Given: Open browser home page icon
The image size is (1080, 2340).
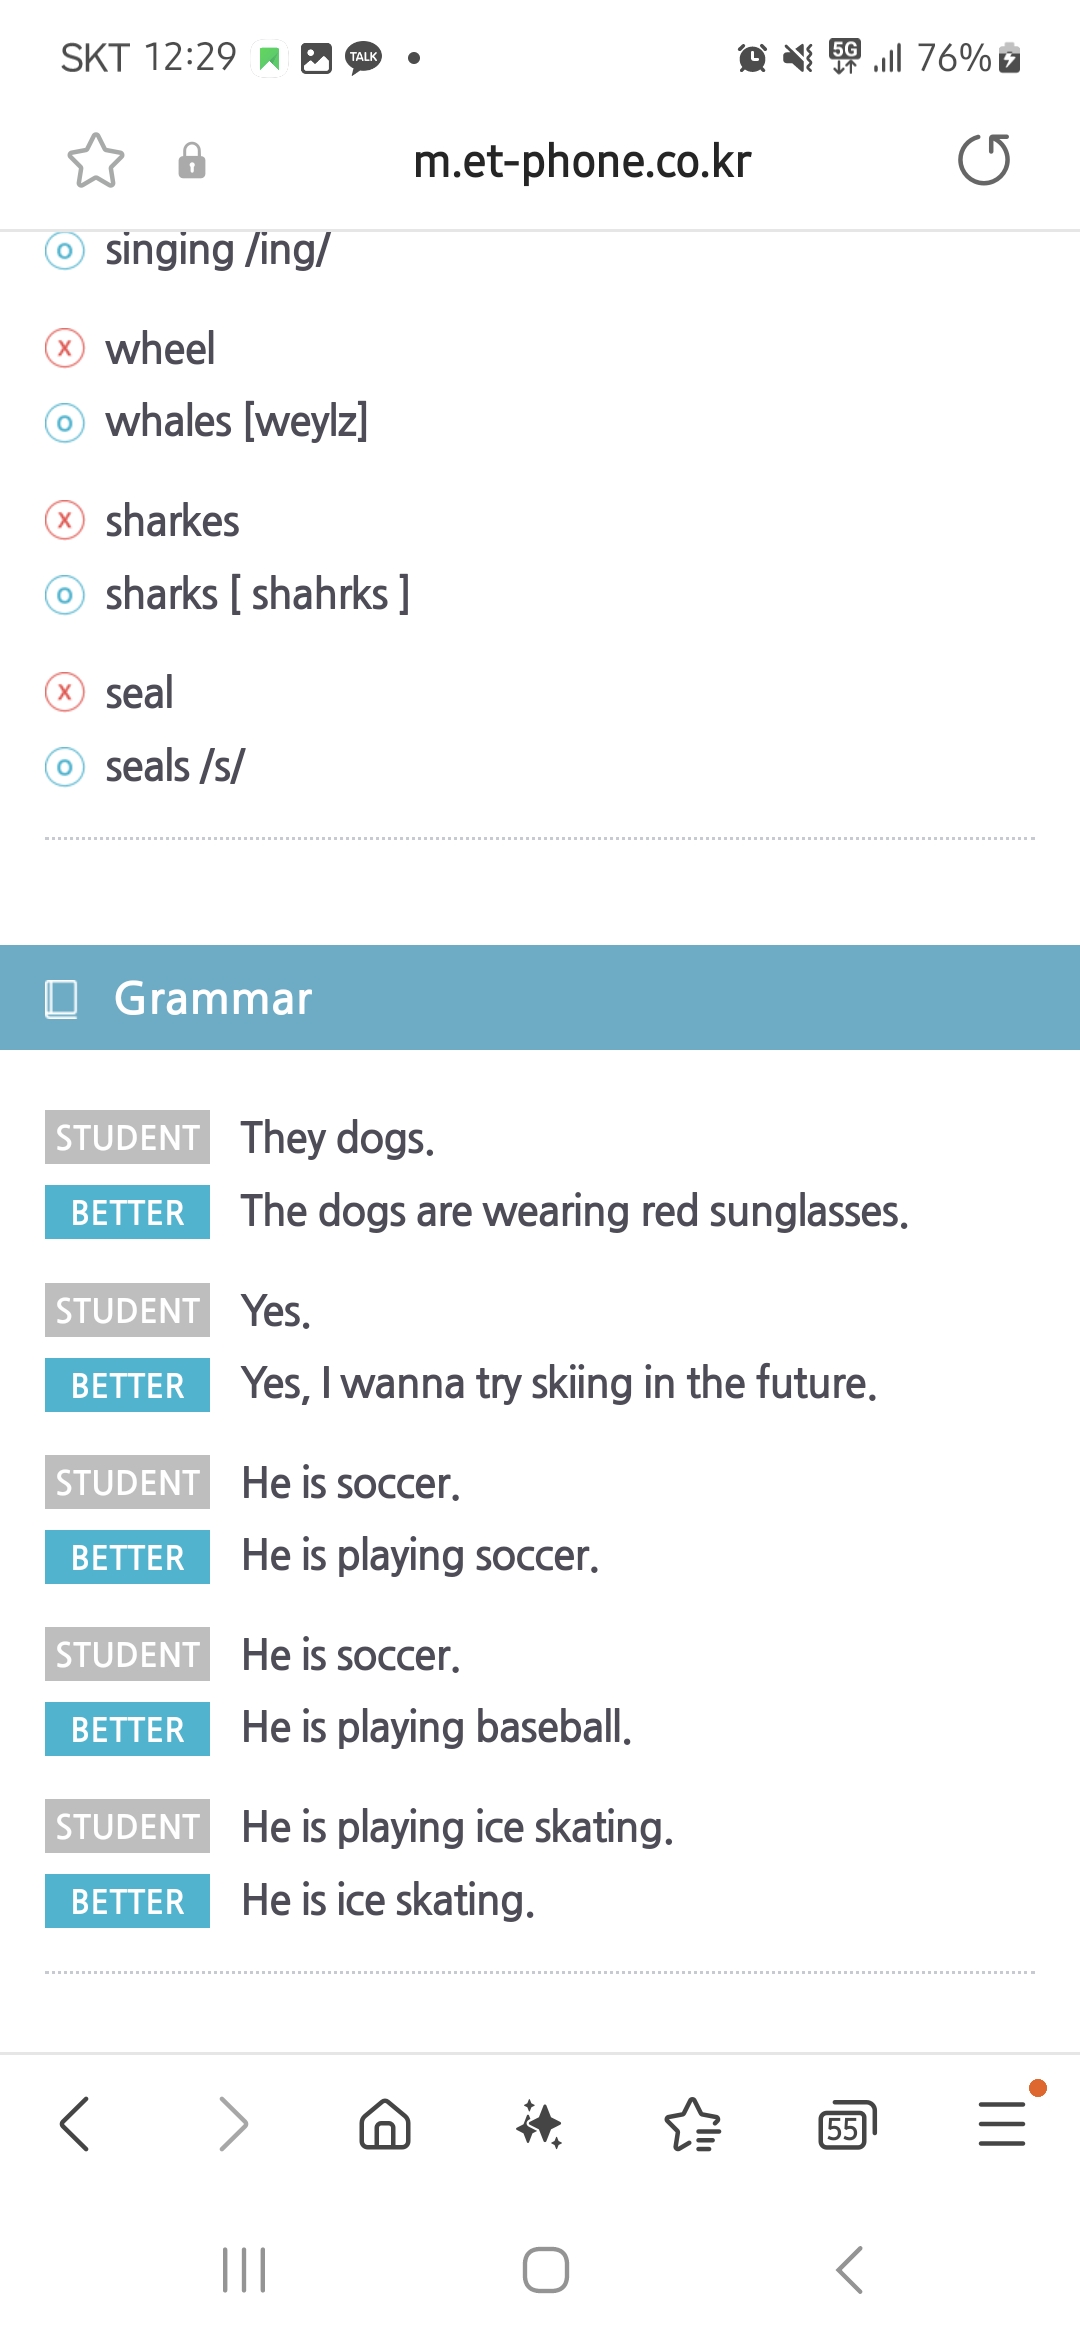Looking at the screenshot, I should (385, 2124).
